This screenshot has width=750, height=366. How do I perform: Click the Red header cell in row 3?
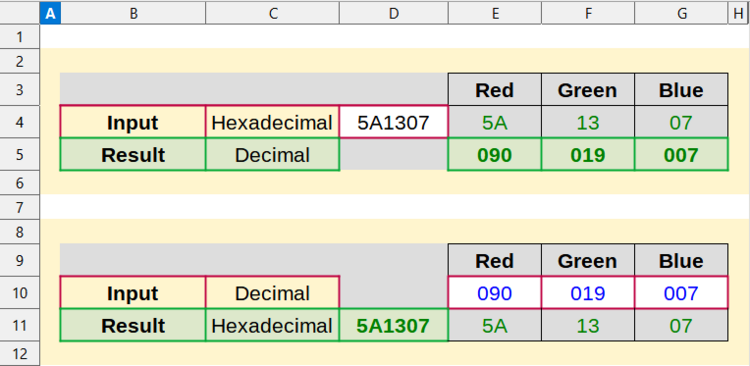(495, 89)
